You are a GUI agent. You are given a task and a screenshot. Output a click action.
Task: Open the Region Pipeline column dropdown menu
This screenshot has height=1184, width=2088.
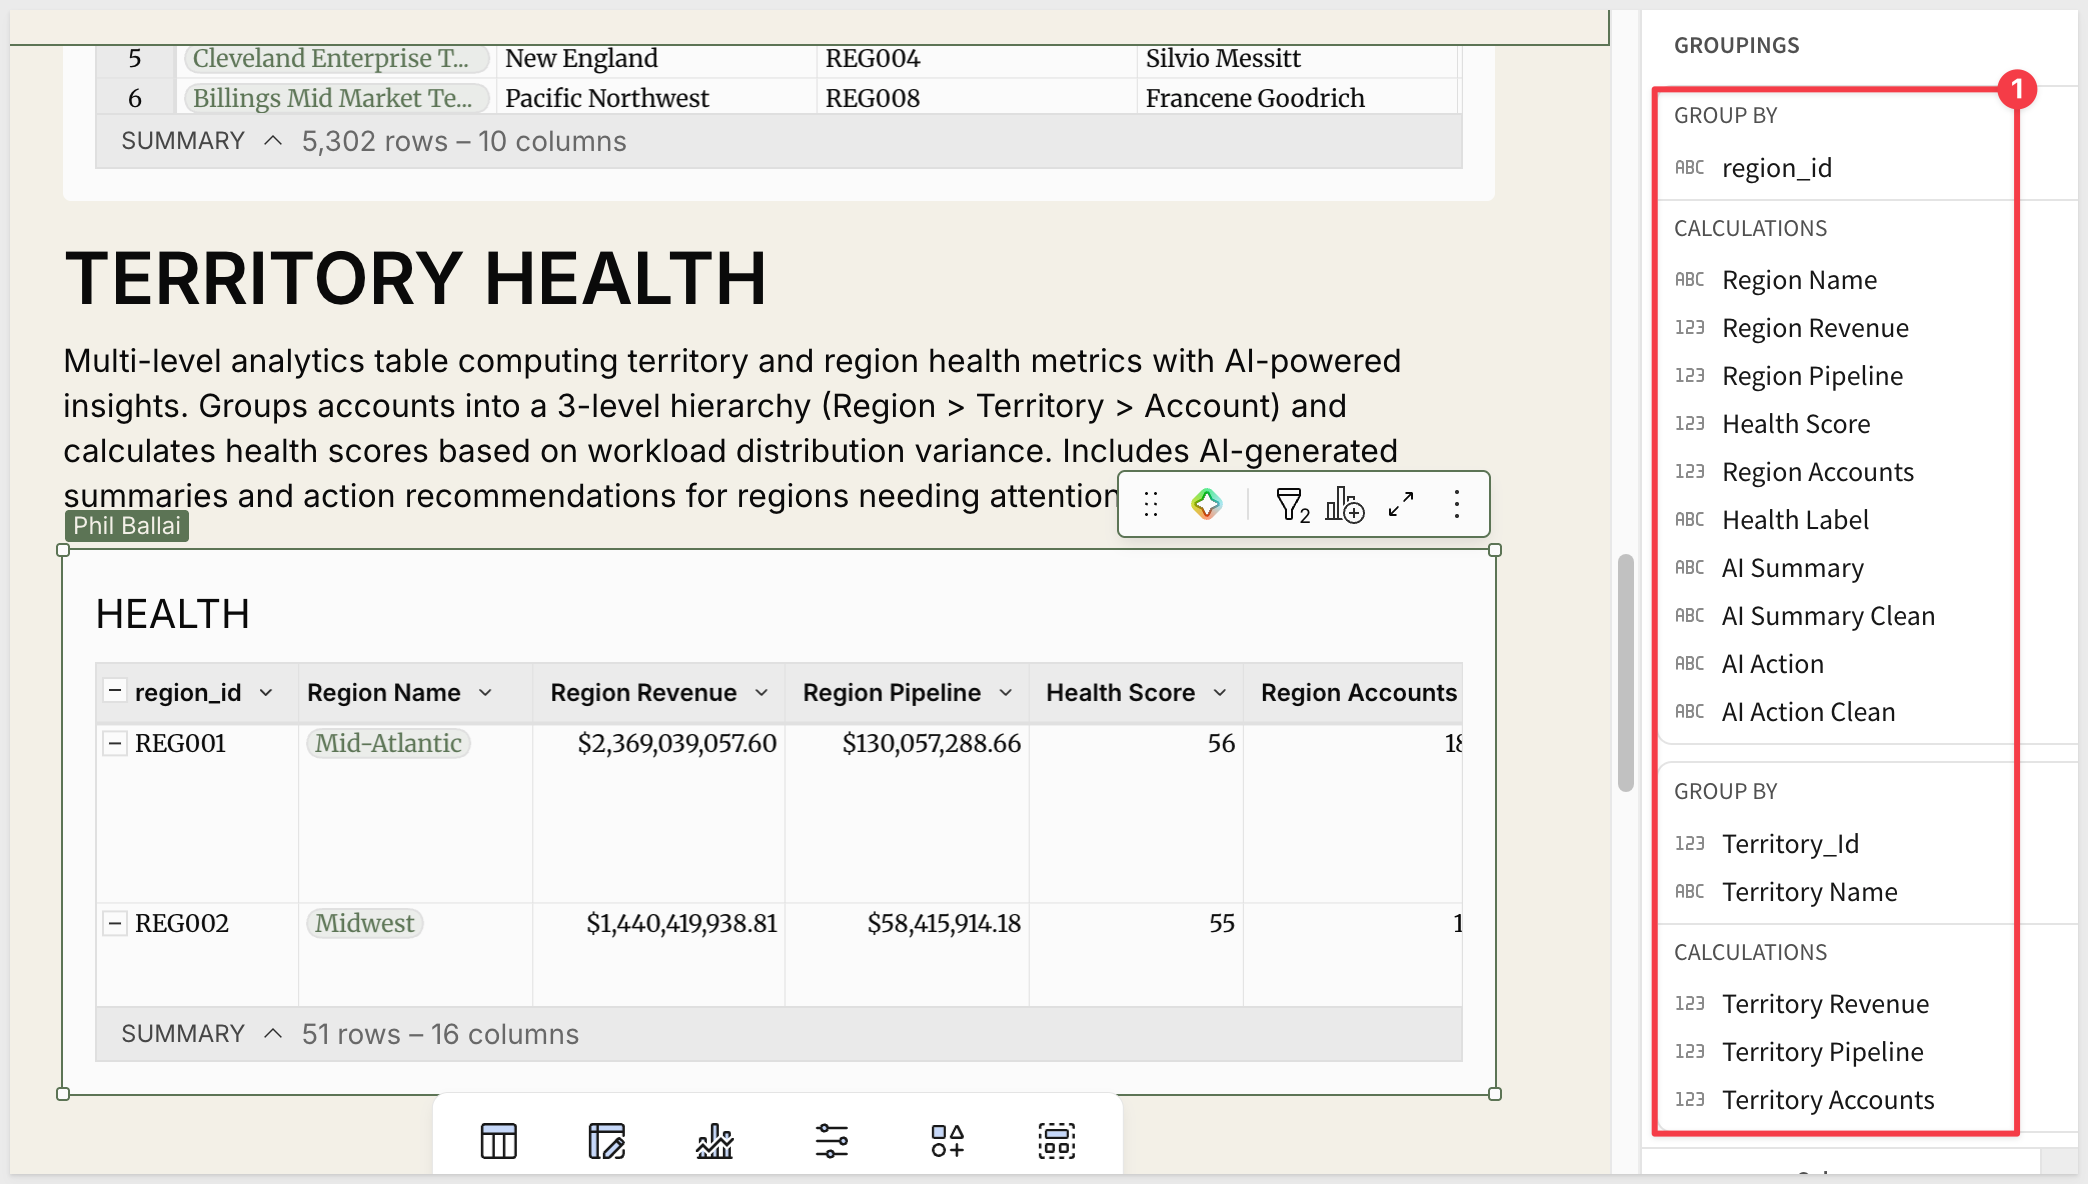pos(1006,693)
